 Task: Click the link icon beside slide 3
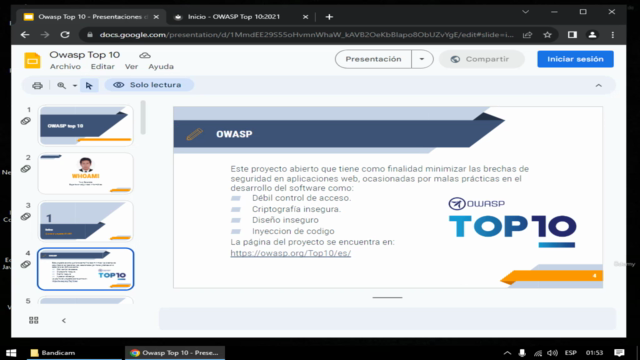[x=26, y=217]
